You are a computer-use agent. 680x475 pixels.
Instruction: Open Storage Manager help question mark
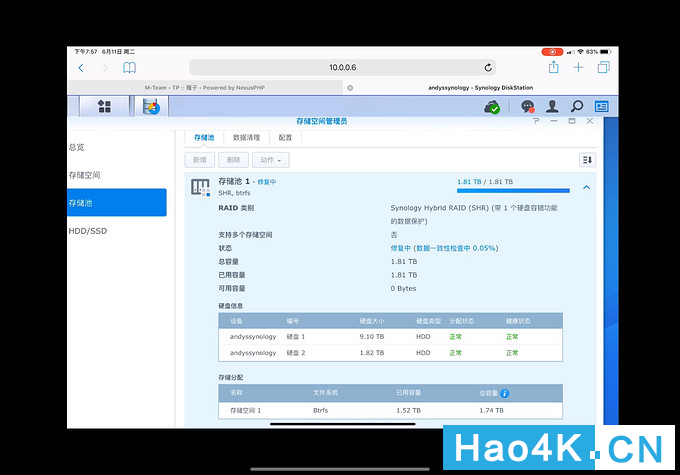pos(536,121)
